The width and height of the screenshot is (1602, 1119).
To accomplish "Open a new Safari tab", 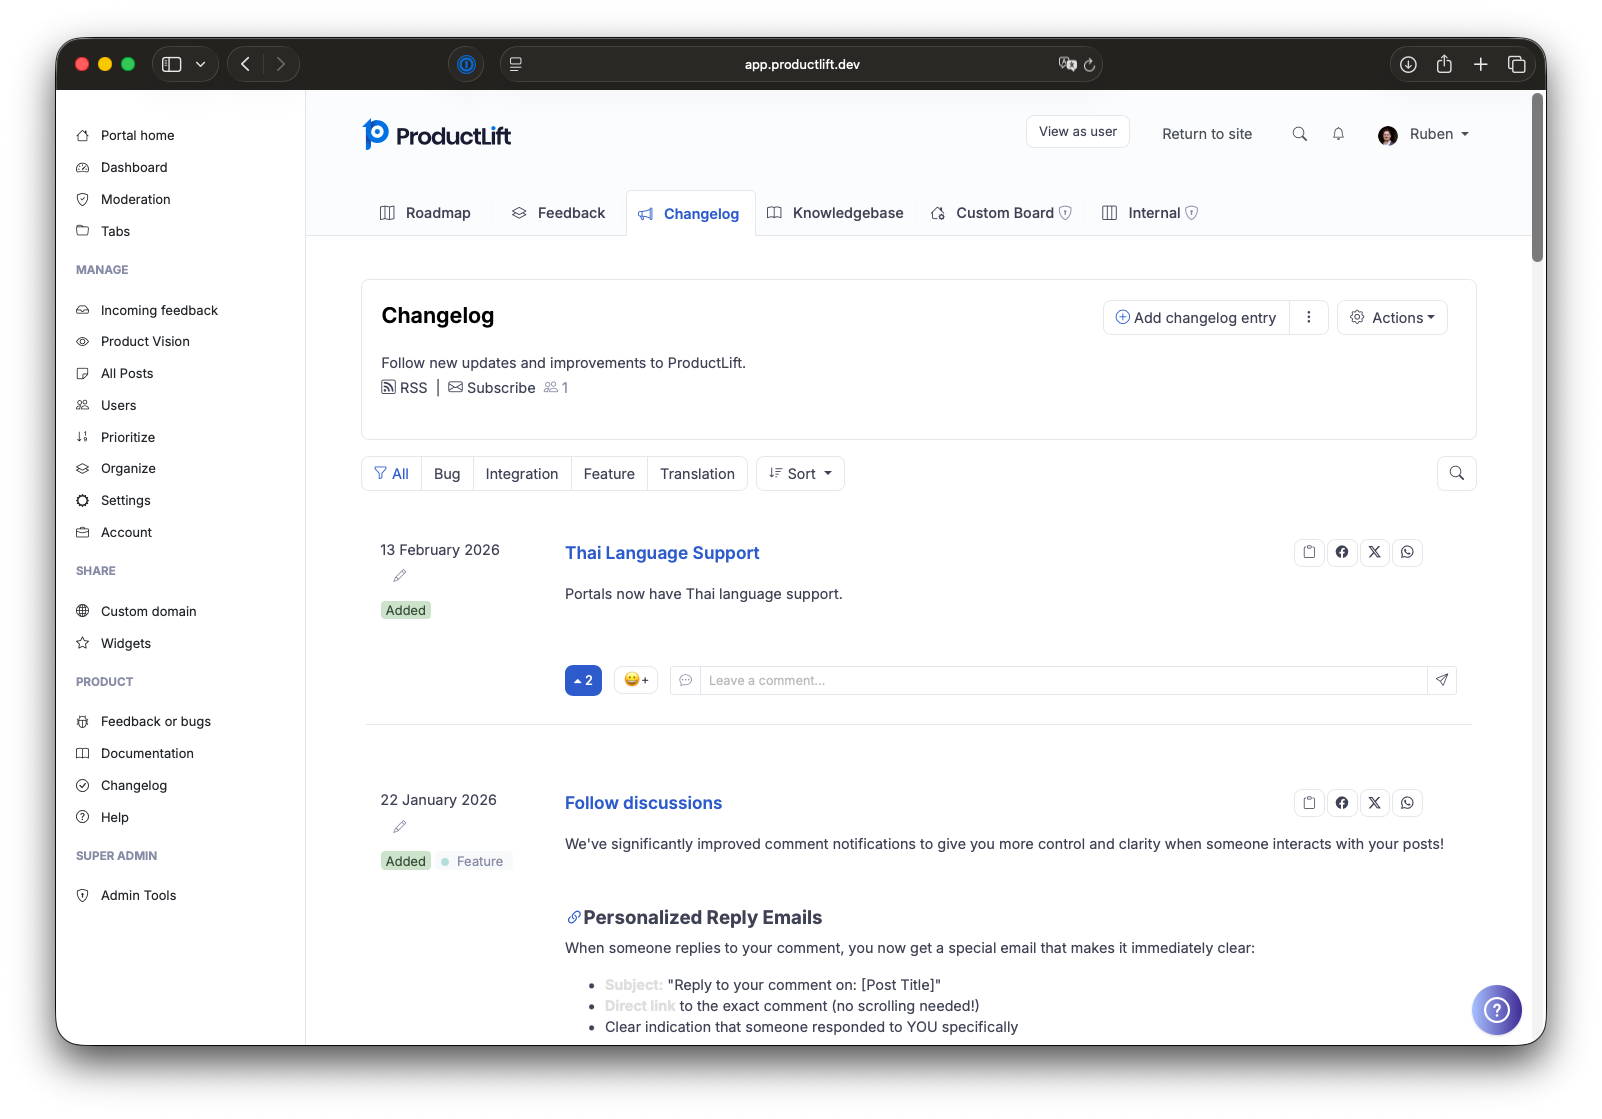I will point(1481,64).
